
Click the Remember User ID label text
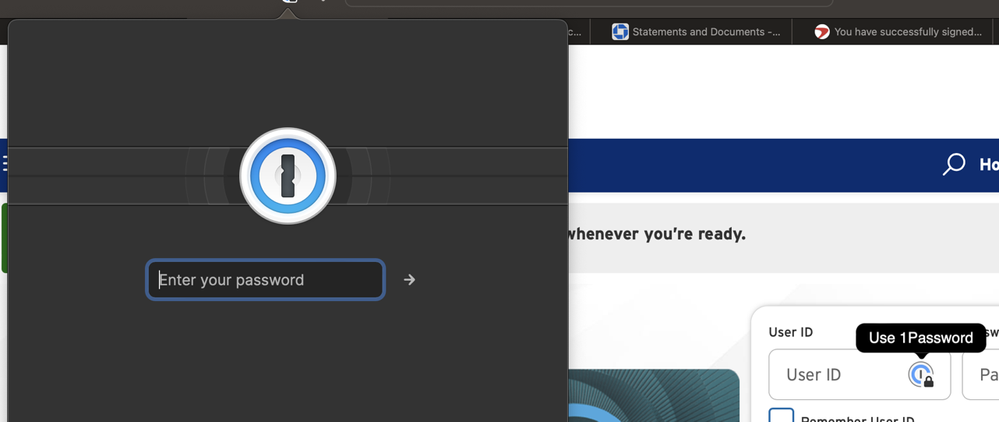(x=858, y=418)
